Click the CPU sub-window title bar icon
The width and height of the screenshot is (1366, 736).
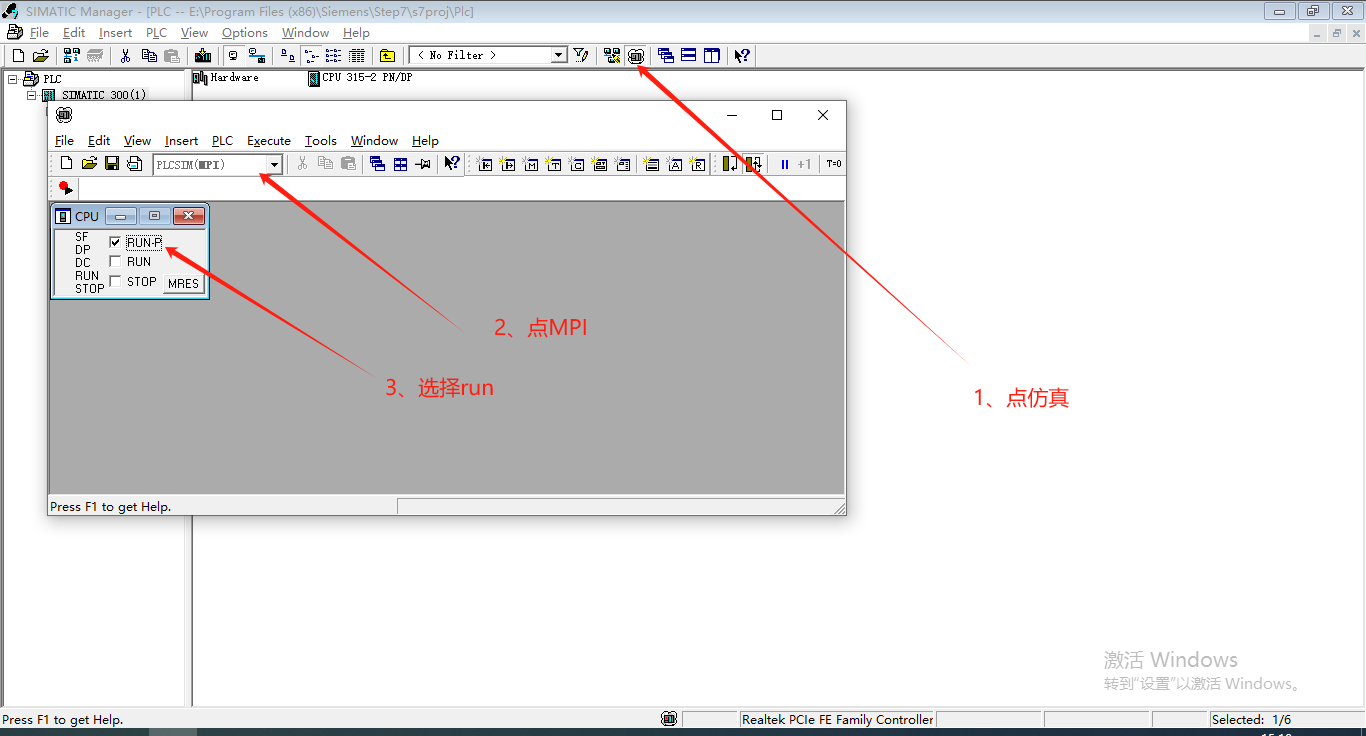63,216
